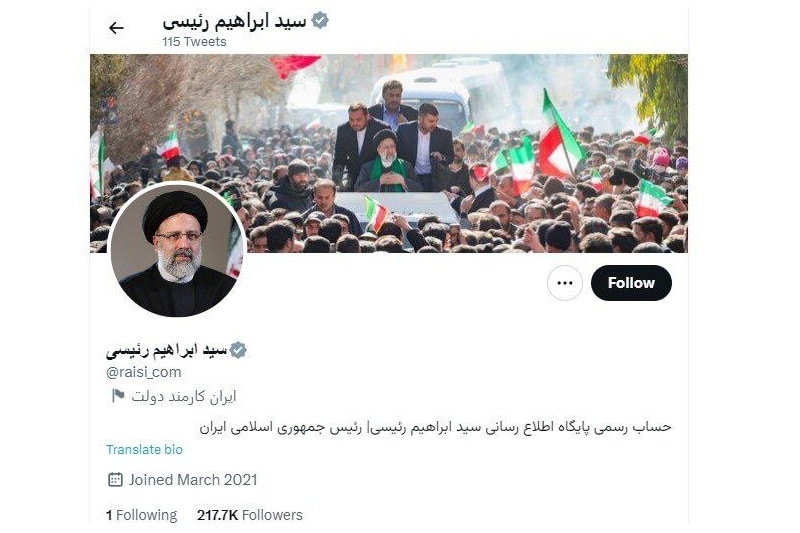Click the calendar icon near Joined date
The width and height of the screenshot is (800, 533).
point(115,479)
